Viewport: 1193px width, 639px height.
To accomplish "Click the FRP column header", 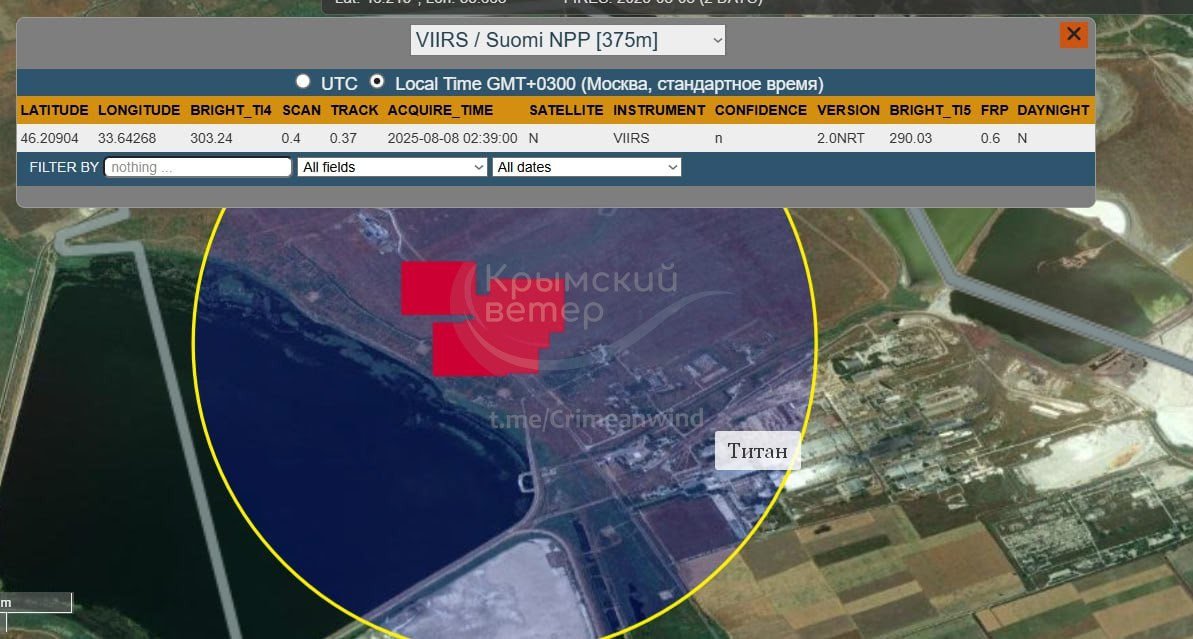I will coord(994,110).
